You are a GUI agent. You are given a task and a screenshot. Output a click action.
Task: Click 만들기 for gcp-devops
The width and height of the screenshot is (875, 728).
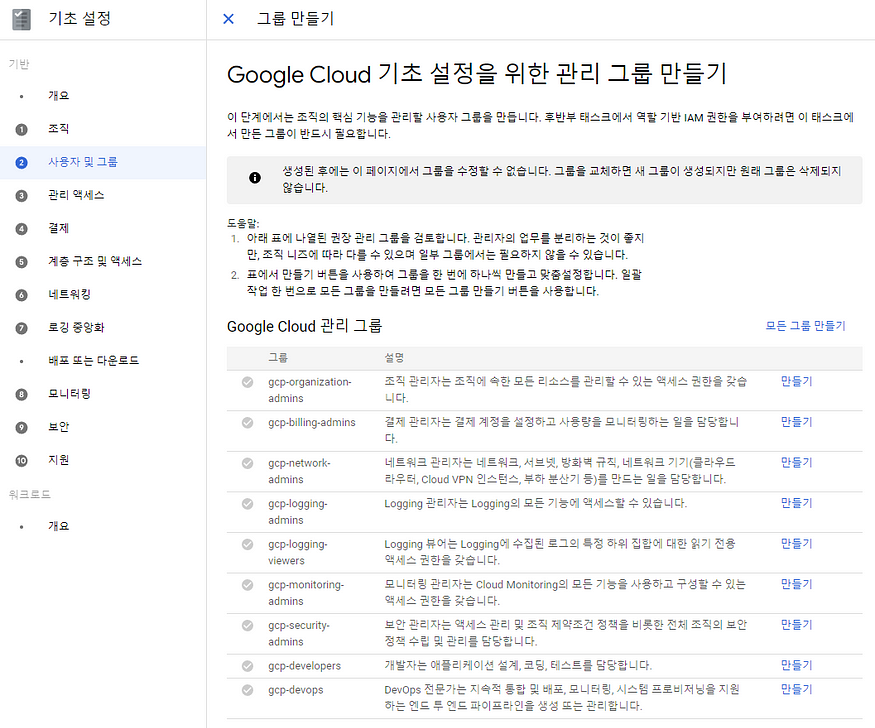(x=796, y=690)
